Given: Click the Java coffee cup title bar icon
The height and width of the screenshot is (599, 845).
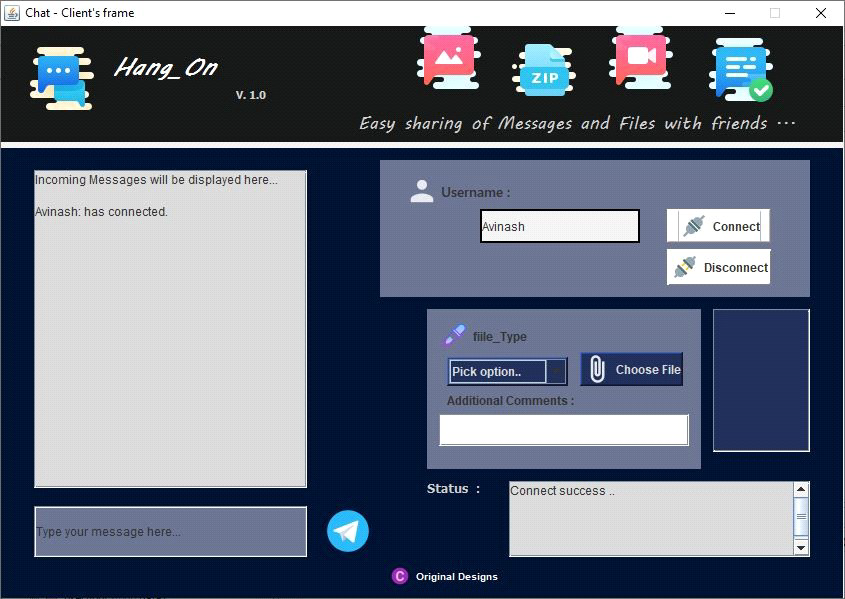Looking at the screenshot, I should [x=13, y=12].
